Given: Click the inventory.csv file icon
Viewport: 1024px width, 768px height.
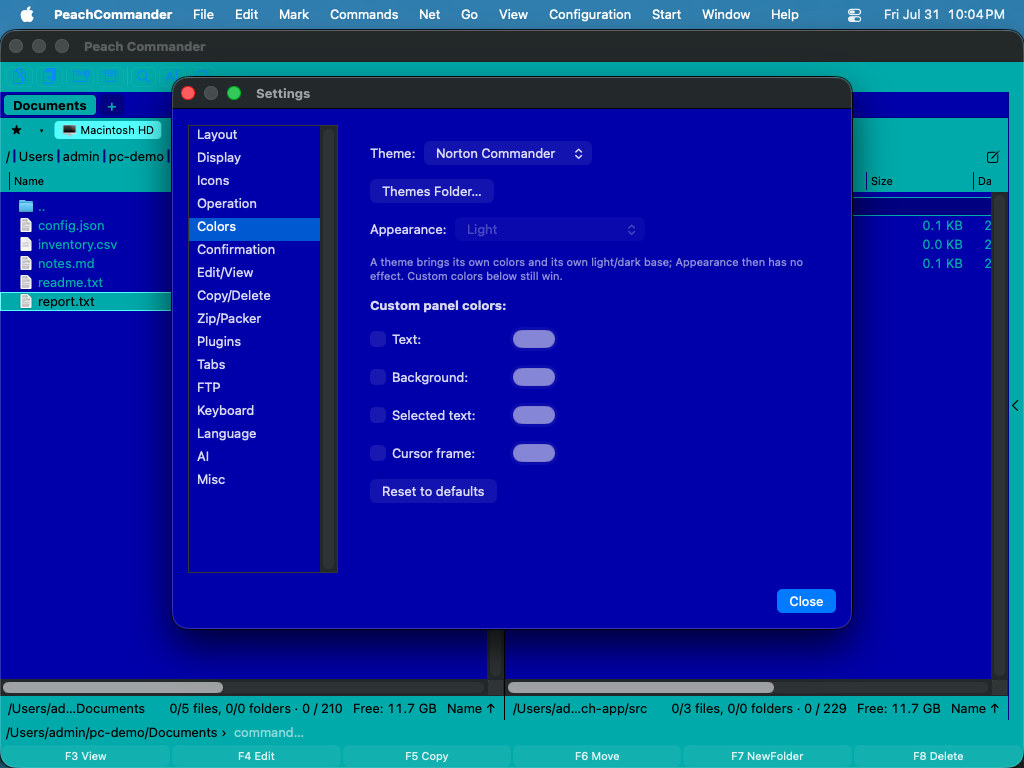Looking at the screenshot, I should pyautogui.click(x=25, y=244).
